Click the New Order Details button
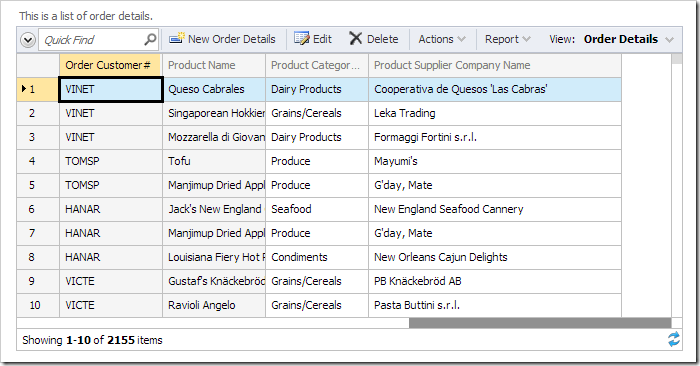The image size is (700, 366). 222,39
